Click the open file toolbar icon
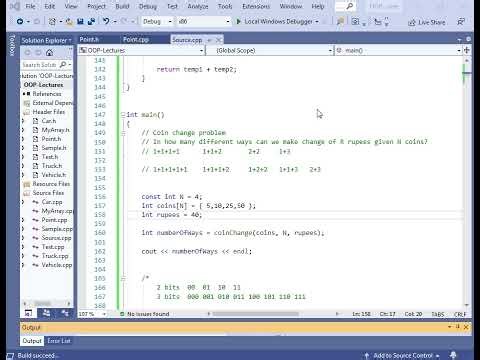The image size is (480, 360). (x=69, y=22)
